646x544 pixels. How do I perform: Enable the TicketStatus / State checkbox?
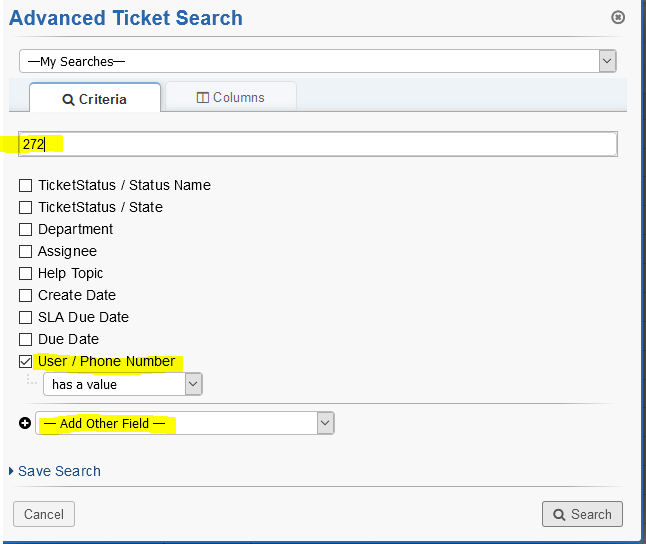26,207
